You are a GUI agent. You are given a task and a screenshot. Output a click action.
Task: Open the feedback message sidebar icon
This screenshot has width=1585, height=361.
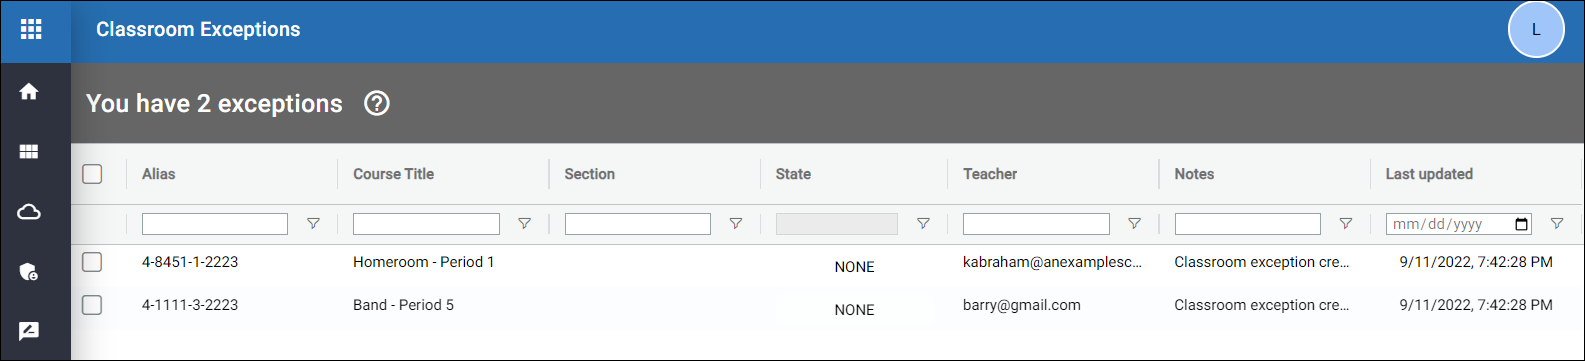[x=29, y=331]
